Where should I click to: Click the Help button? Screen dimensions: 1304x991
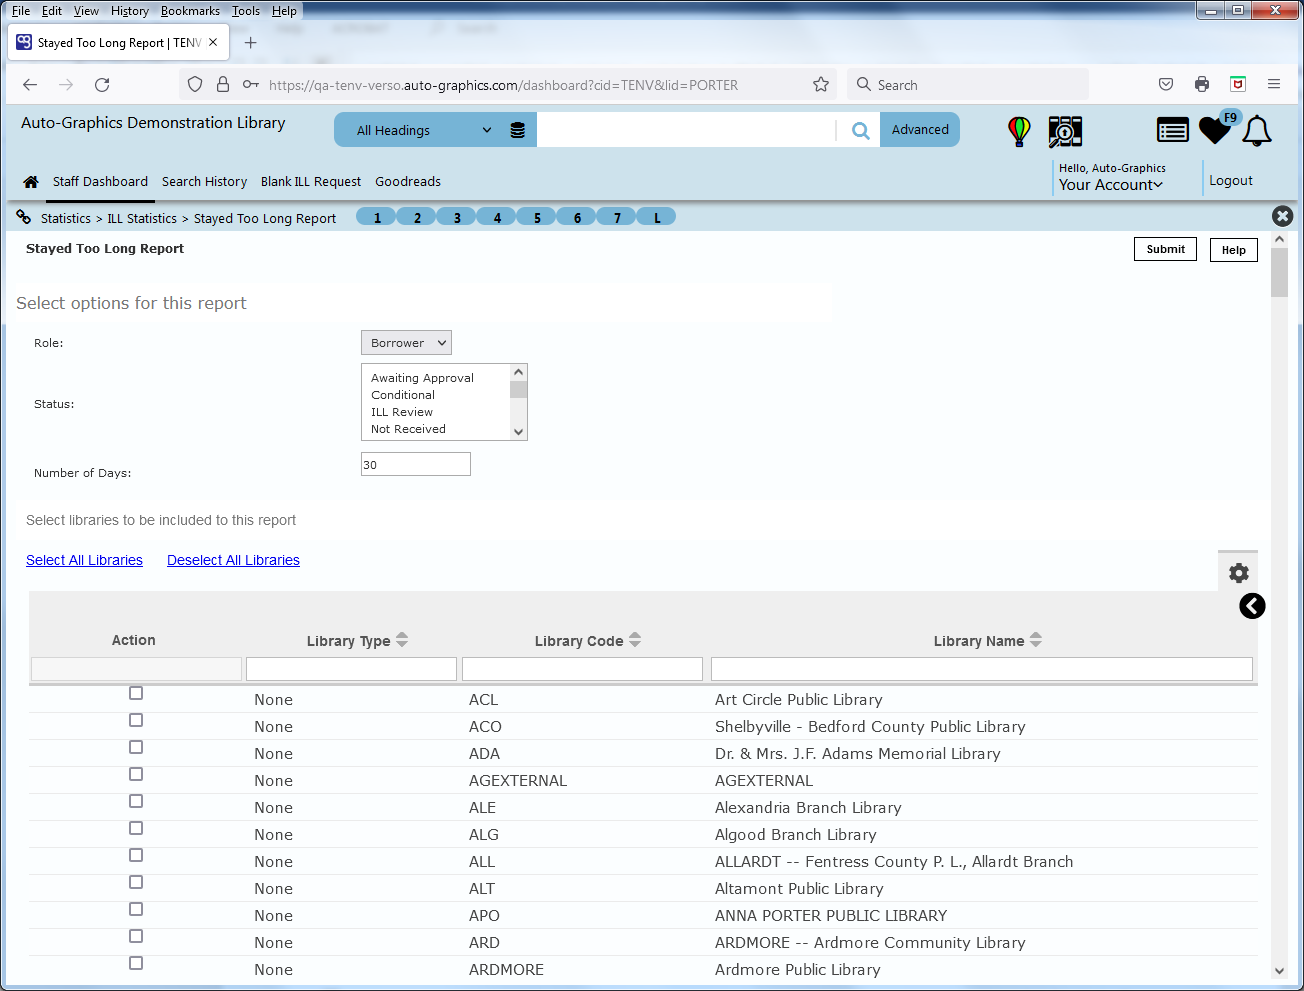[x=1234, y=250]
